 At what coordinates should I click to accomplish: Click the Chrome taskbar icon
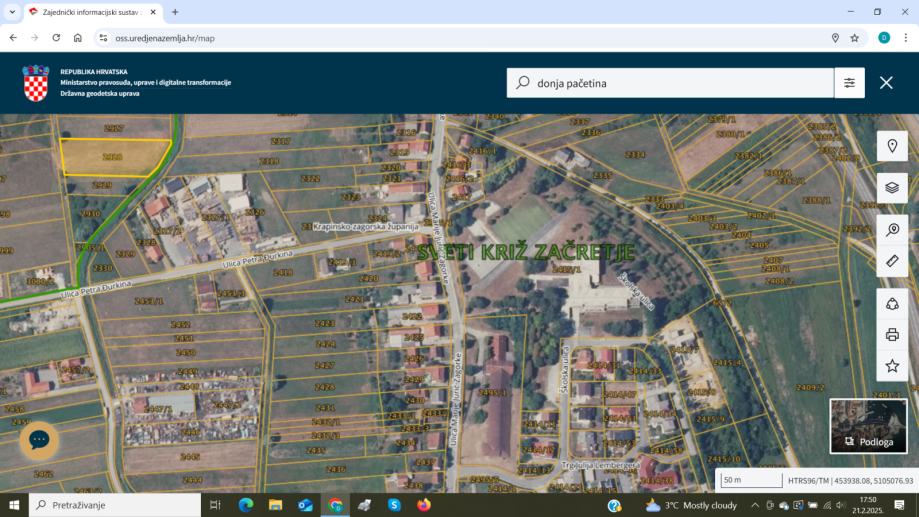click(x=335, y=505)
